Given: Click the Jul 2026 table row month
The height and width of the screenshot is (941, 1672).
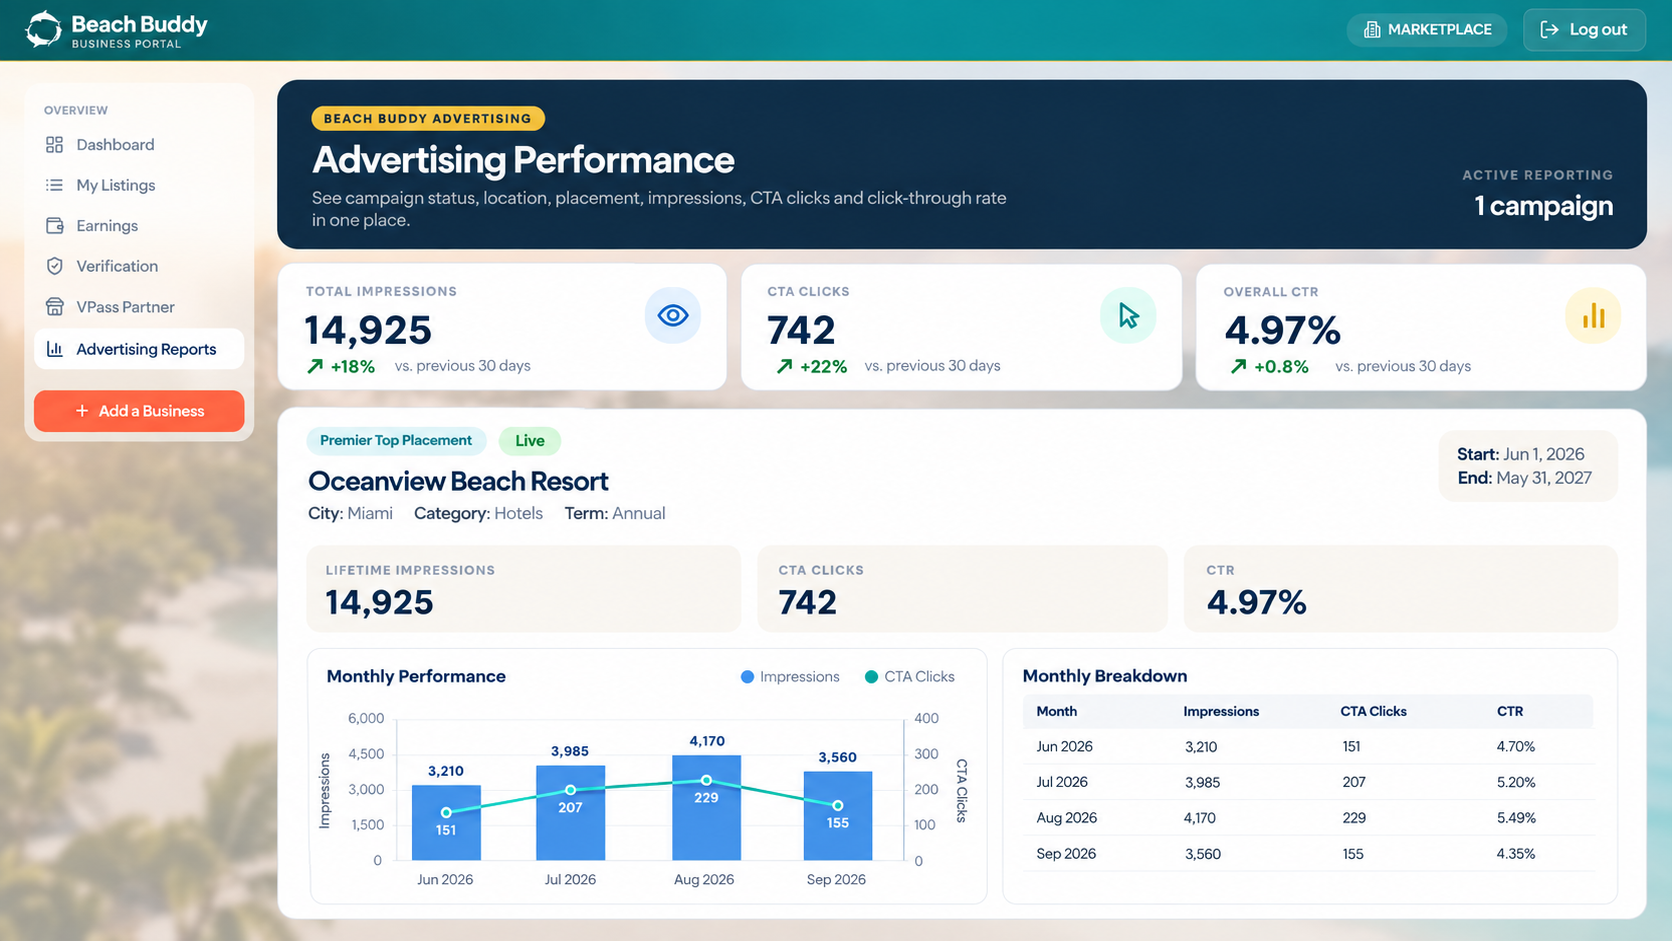Looking at the screenshot, I should 1062,782.
